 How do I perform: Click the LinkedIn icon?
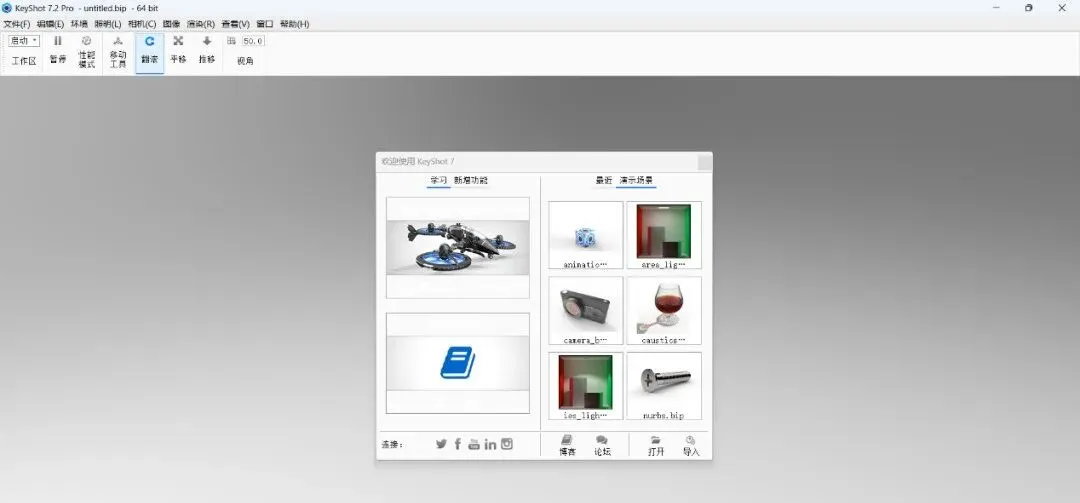[x=490, y=444]
